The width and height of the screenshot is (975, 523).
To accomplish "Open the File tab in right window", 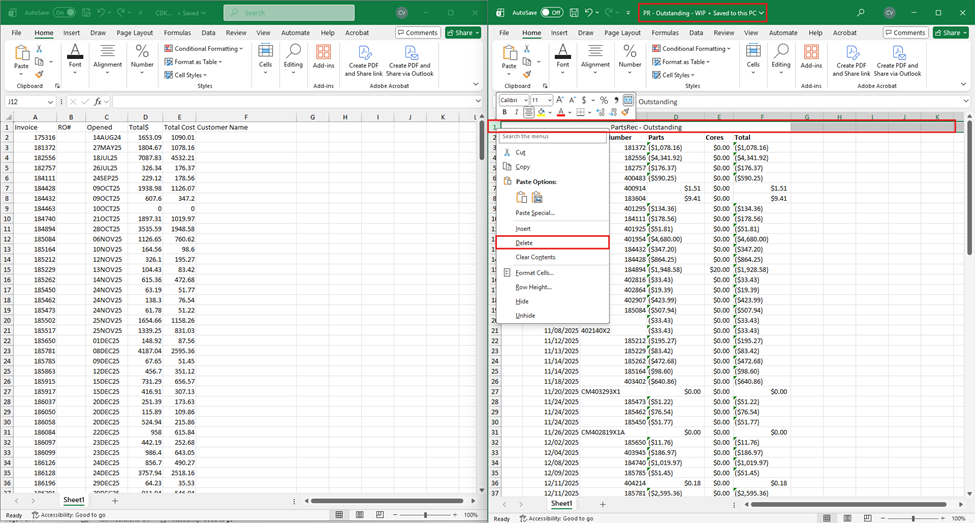I will pos(504,32).
